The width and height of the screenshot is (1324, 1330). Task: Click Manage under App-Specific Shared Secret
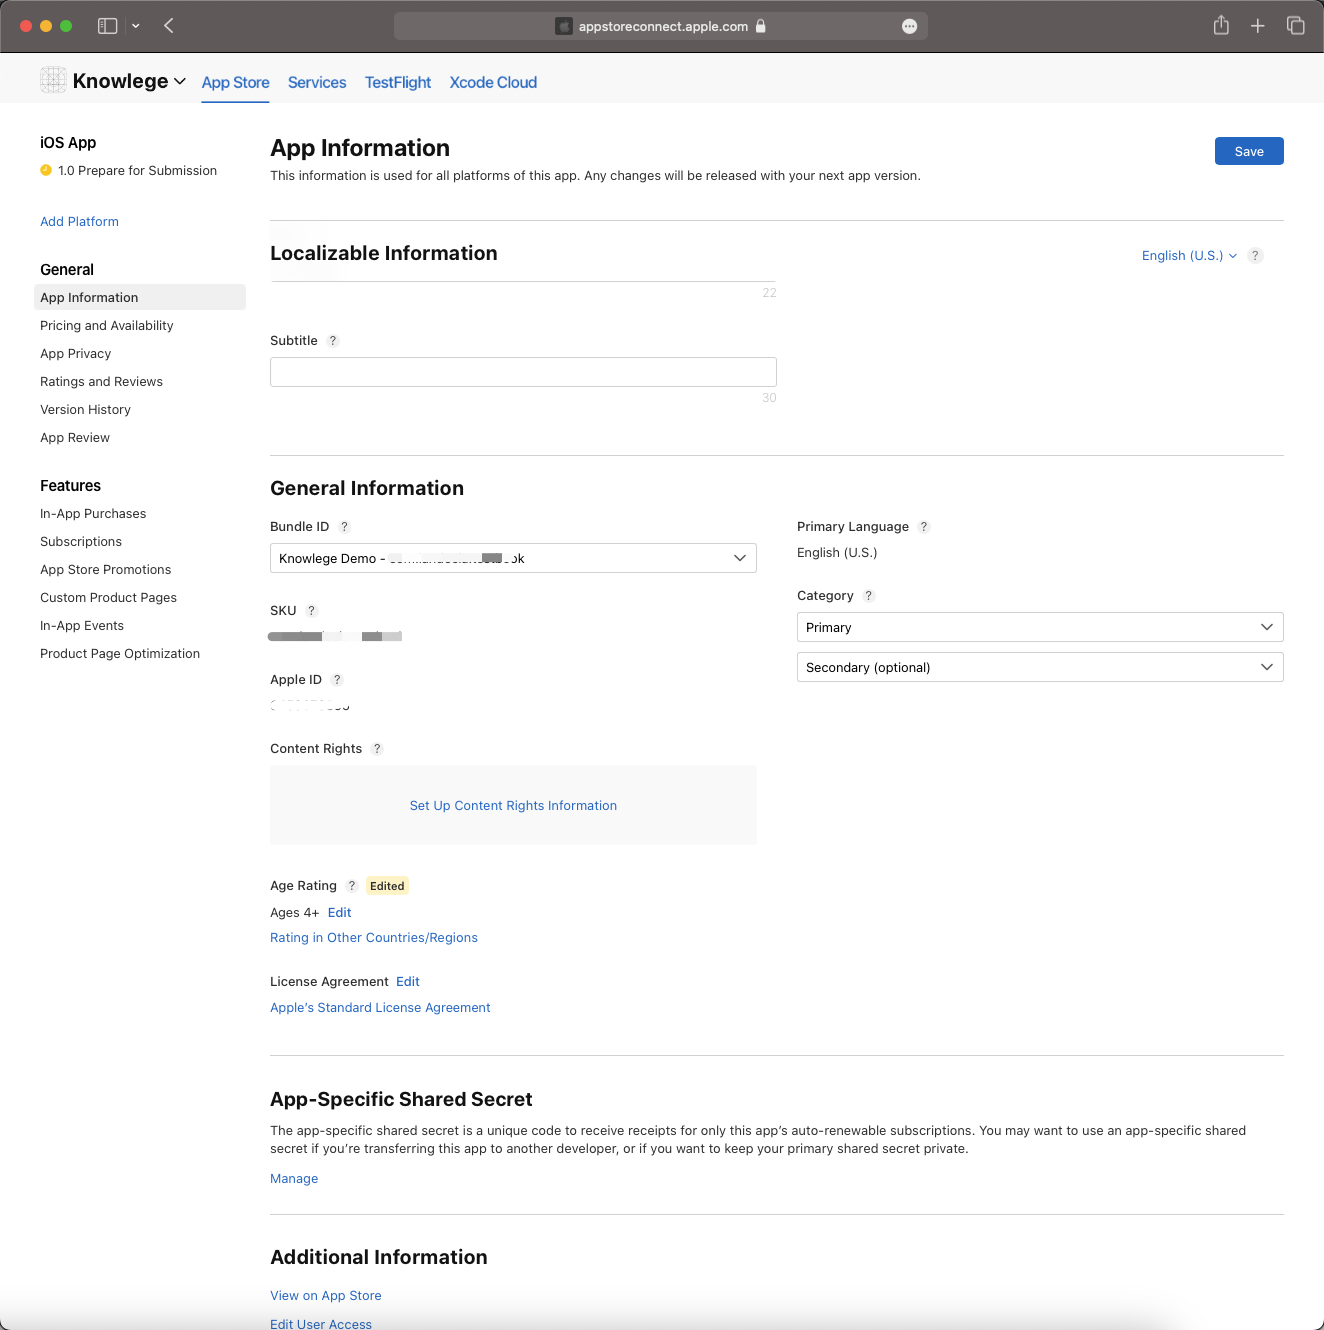click(294, 1179)
